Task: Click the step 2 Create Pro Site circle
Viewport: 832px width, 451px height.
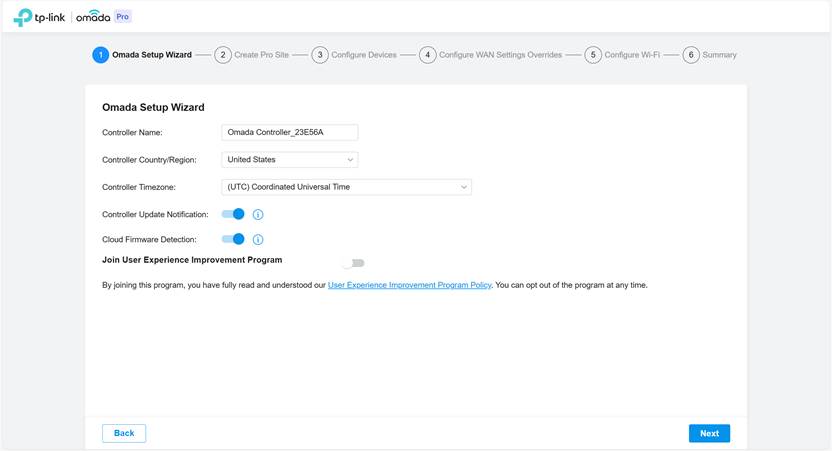Action: click(223, 55)
